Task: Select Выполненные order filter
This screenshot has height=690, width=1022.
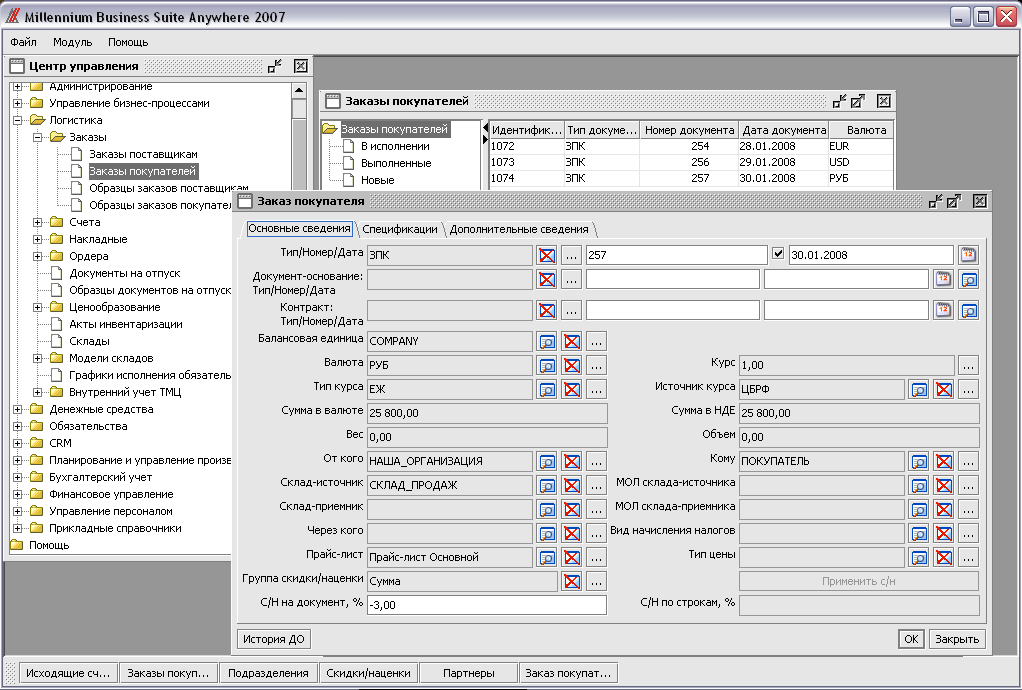Action: 396,164
